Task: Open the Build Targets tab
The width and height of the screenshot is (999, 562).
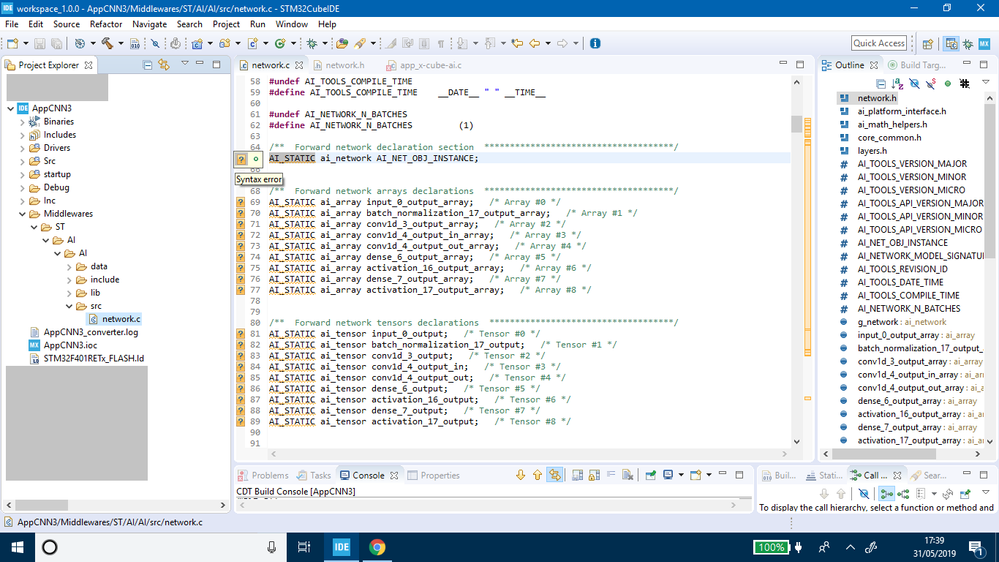Action: tap(917, 65)
